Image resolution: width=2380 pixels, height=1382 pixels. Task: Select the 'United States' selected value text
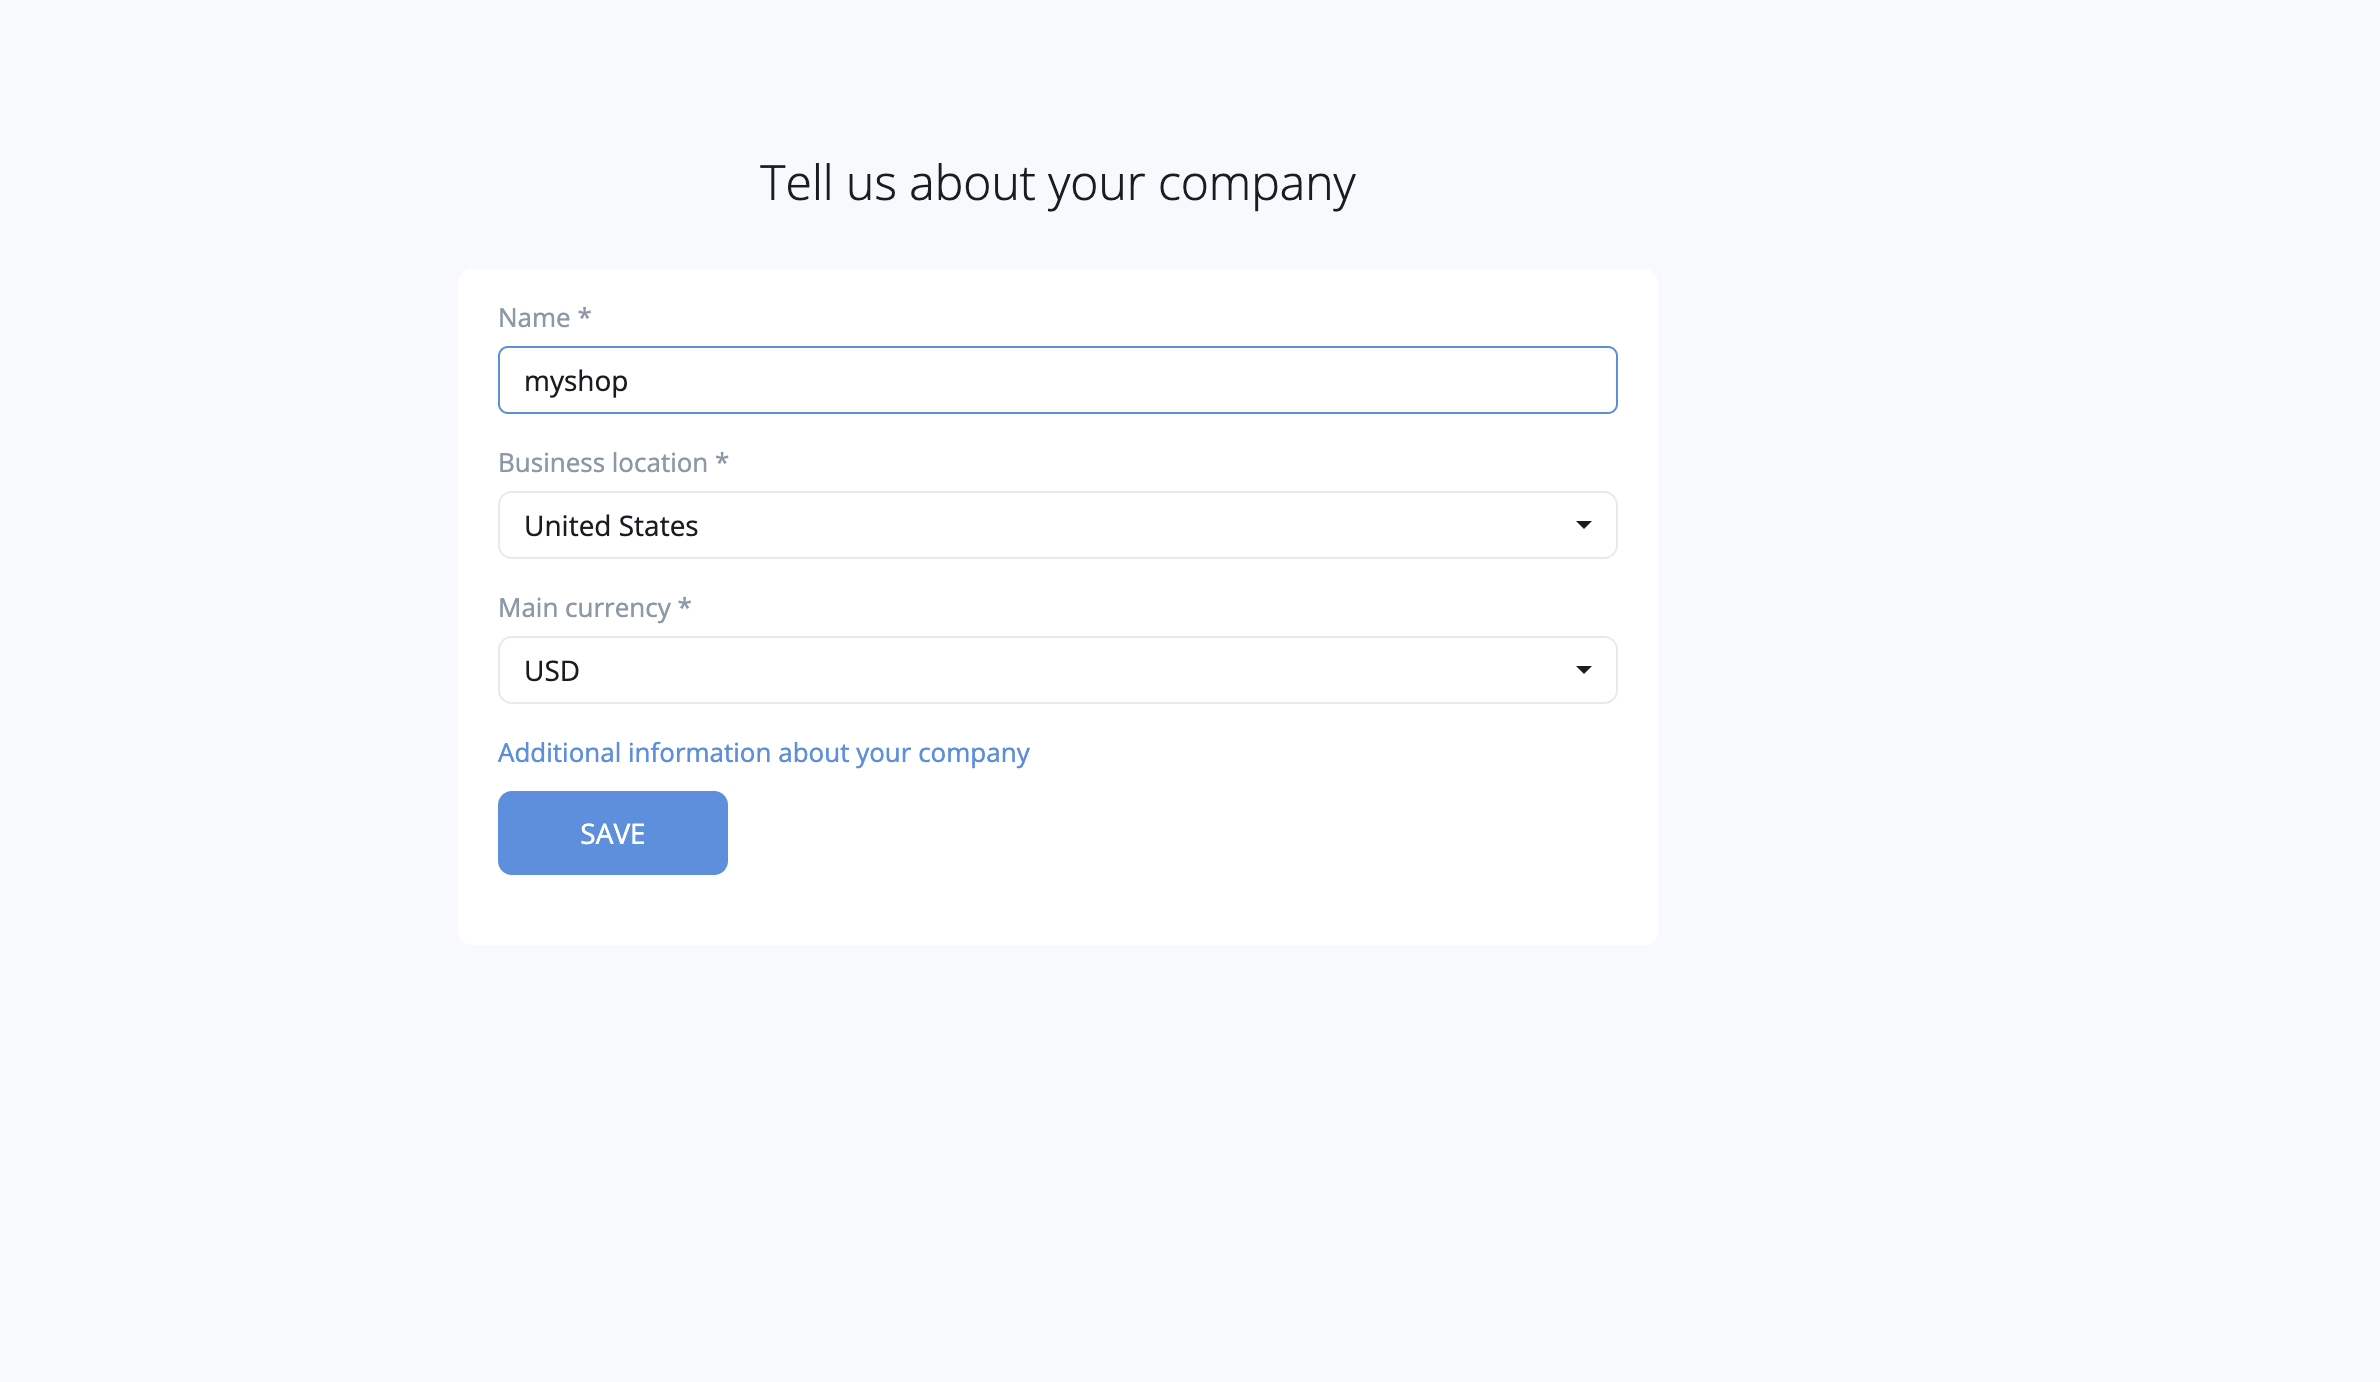(x=611, y=526)
